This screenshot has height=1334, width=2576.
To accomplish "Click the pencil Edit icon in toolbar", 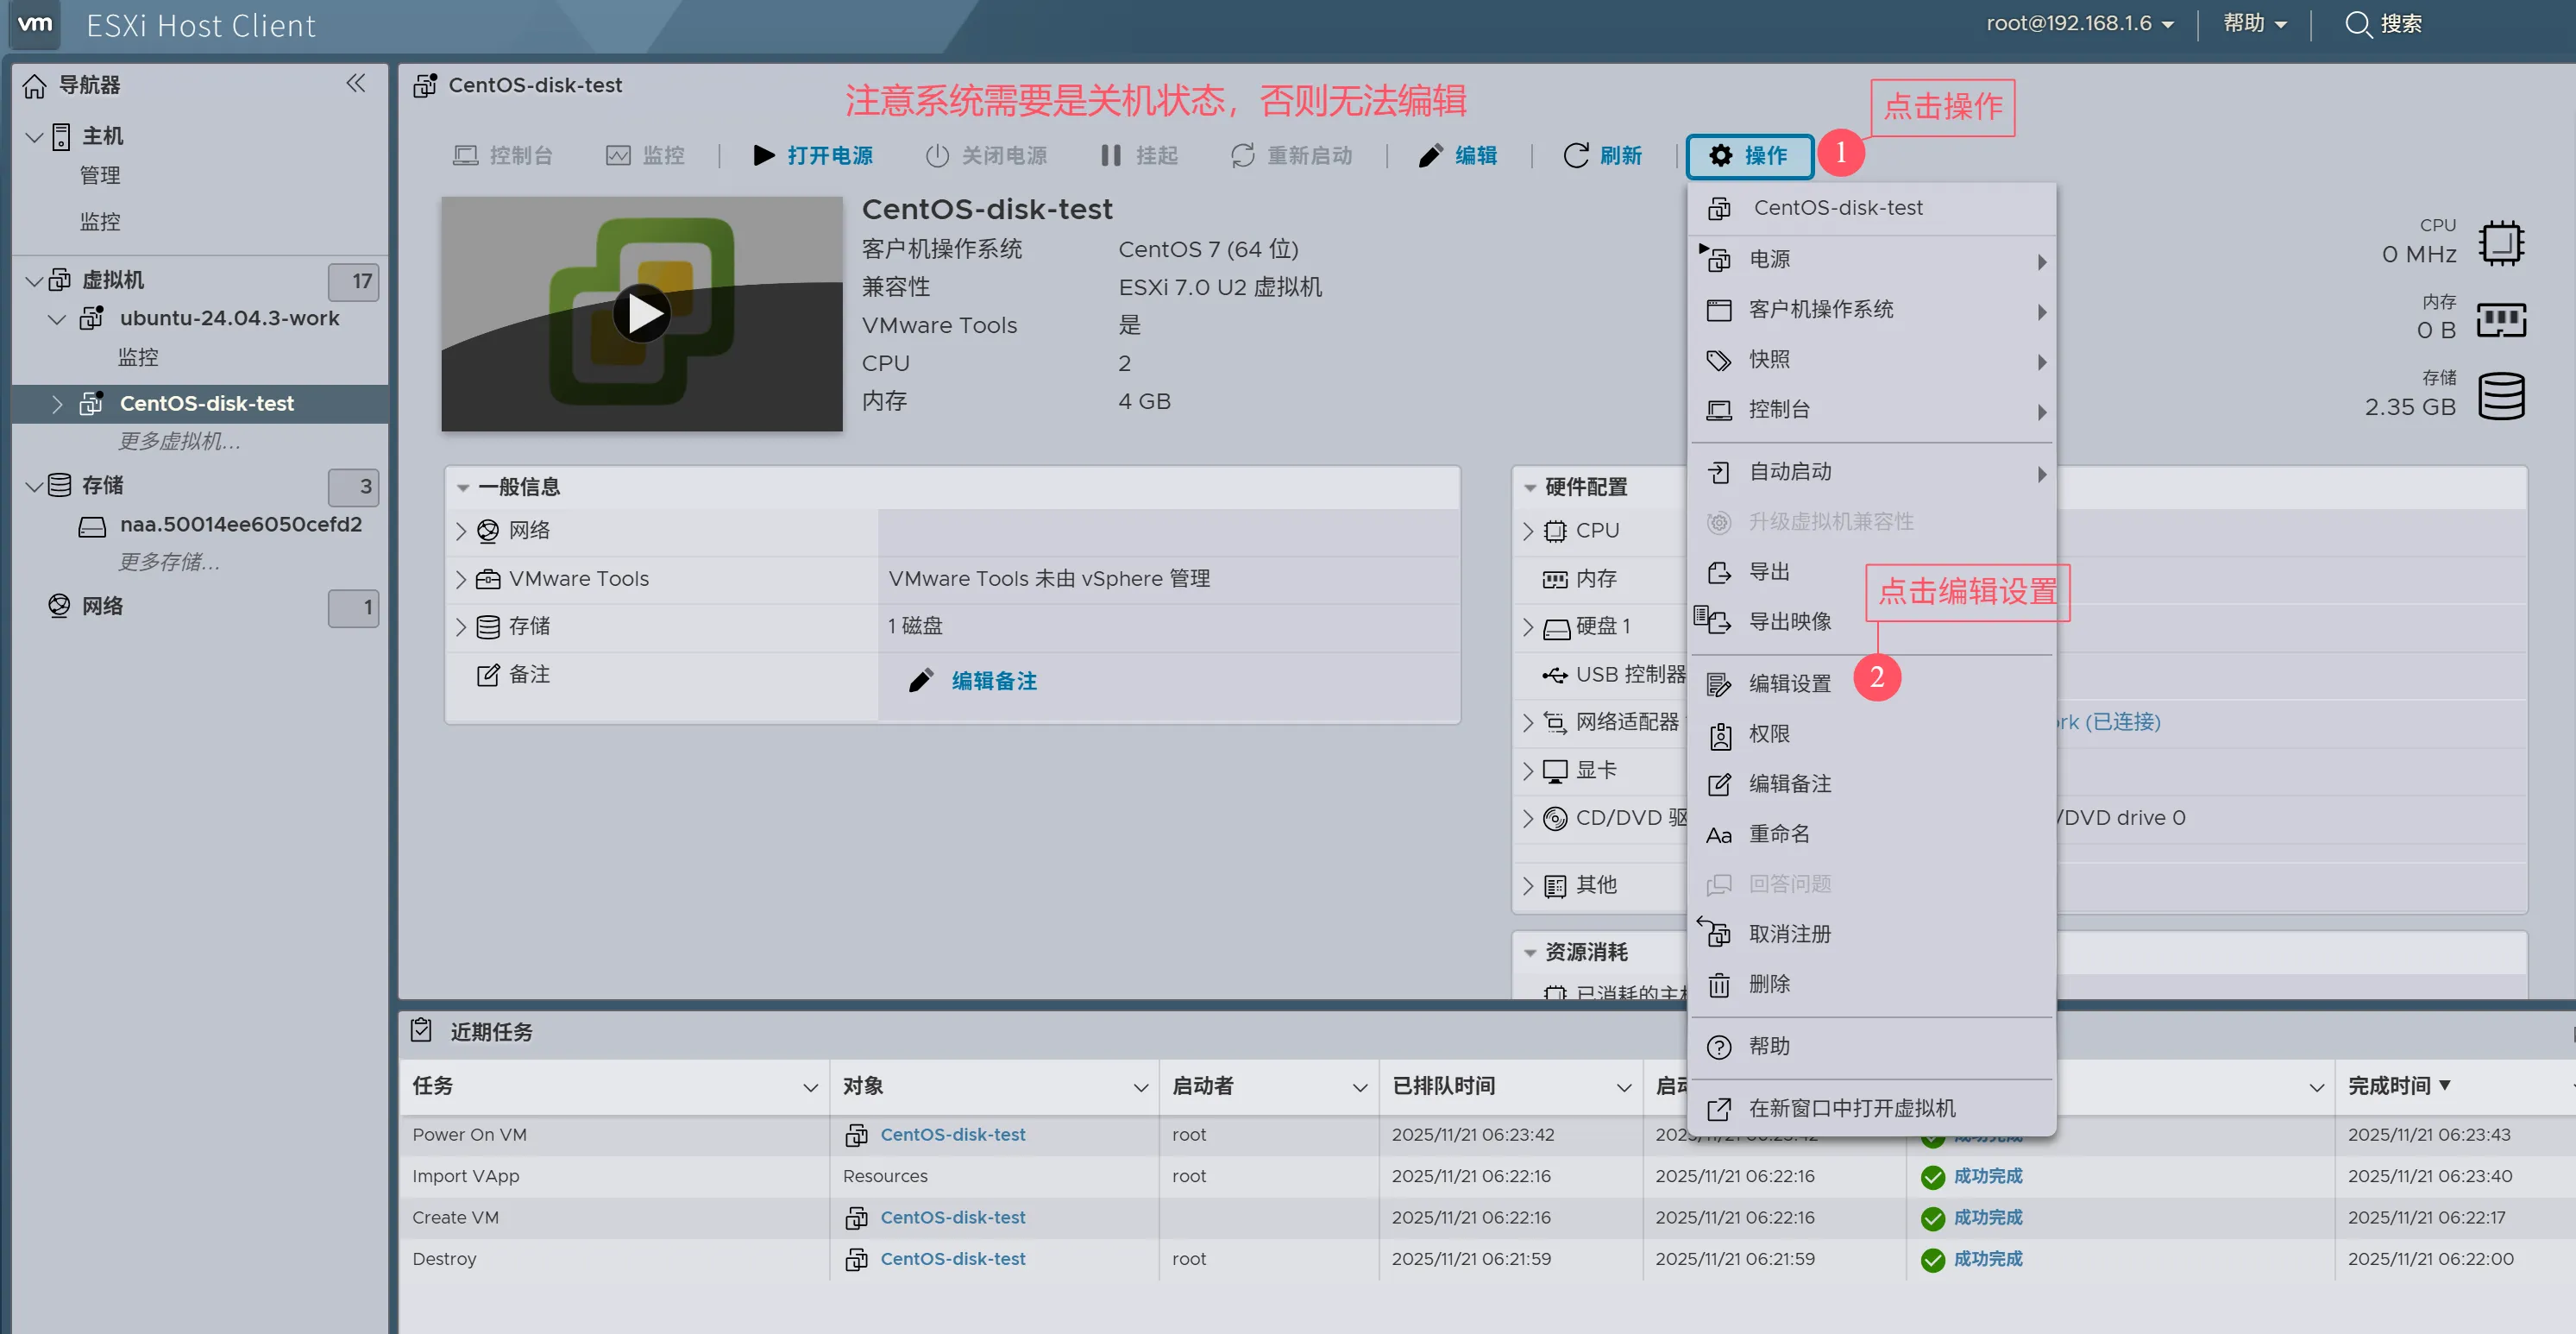I will [1430, 155].
